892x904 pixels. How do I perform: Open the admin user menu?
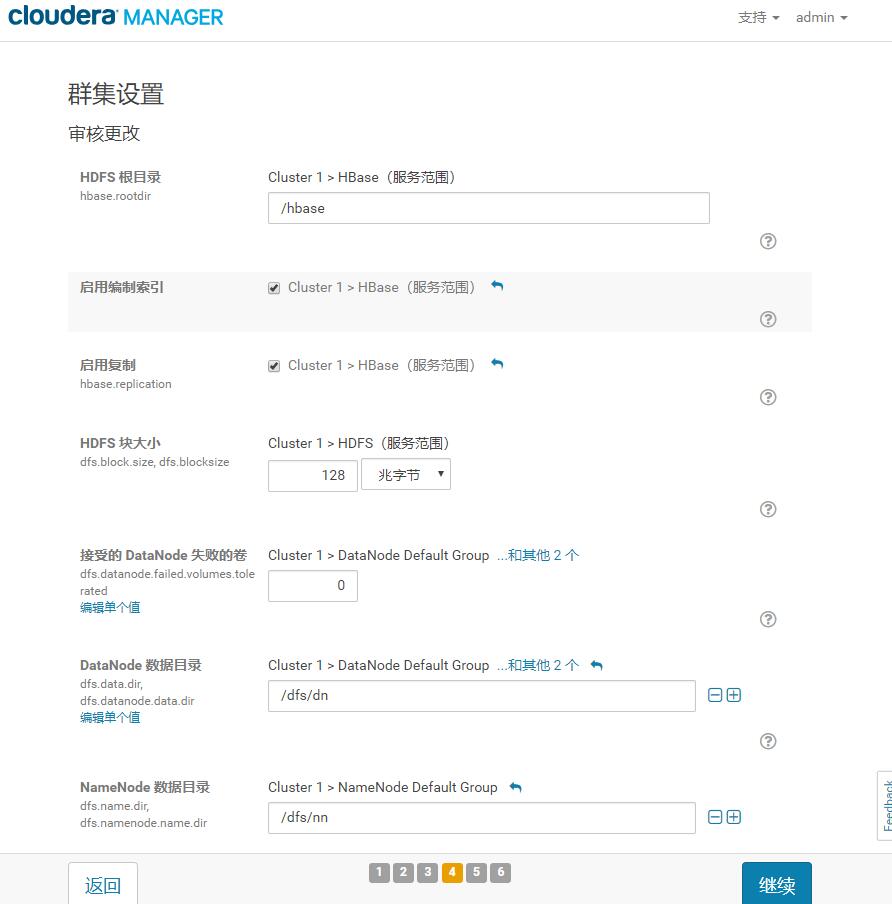821,18
